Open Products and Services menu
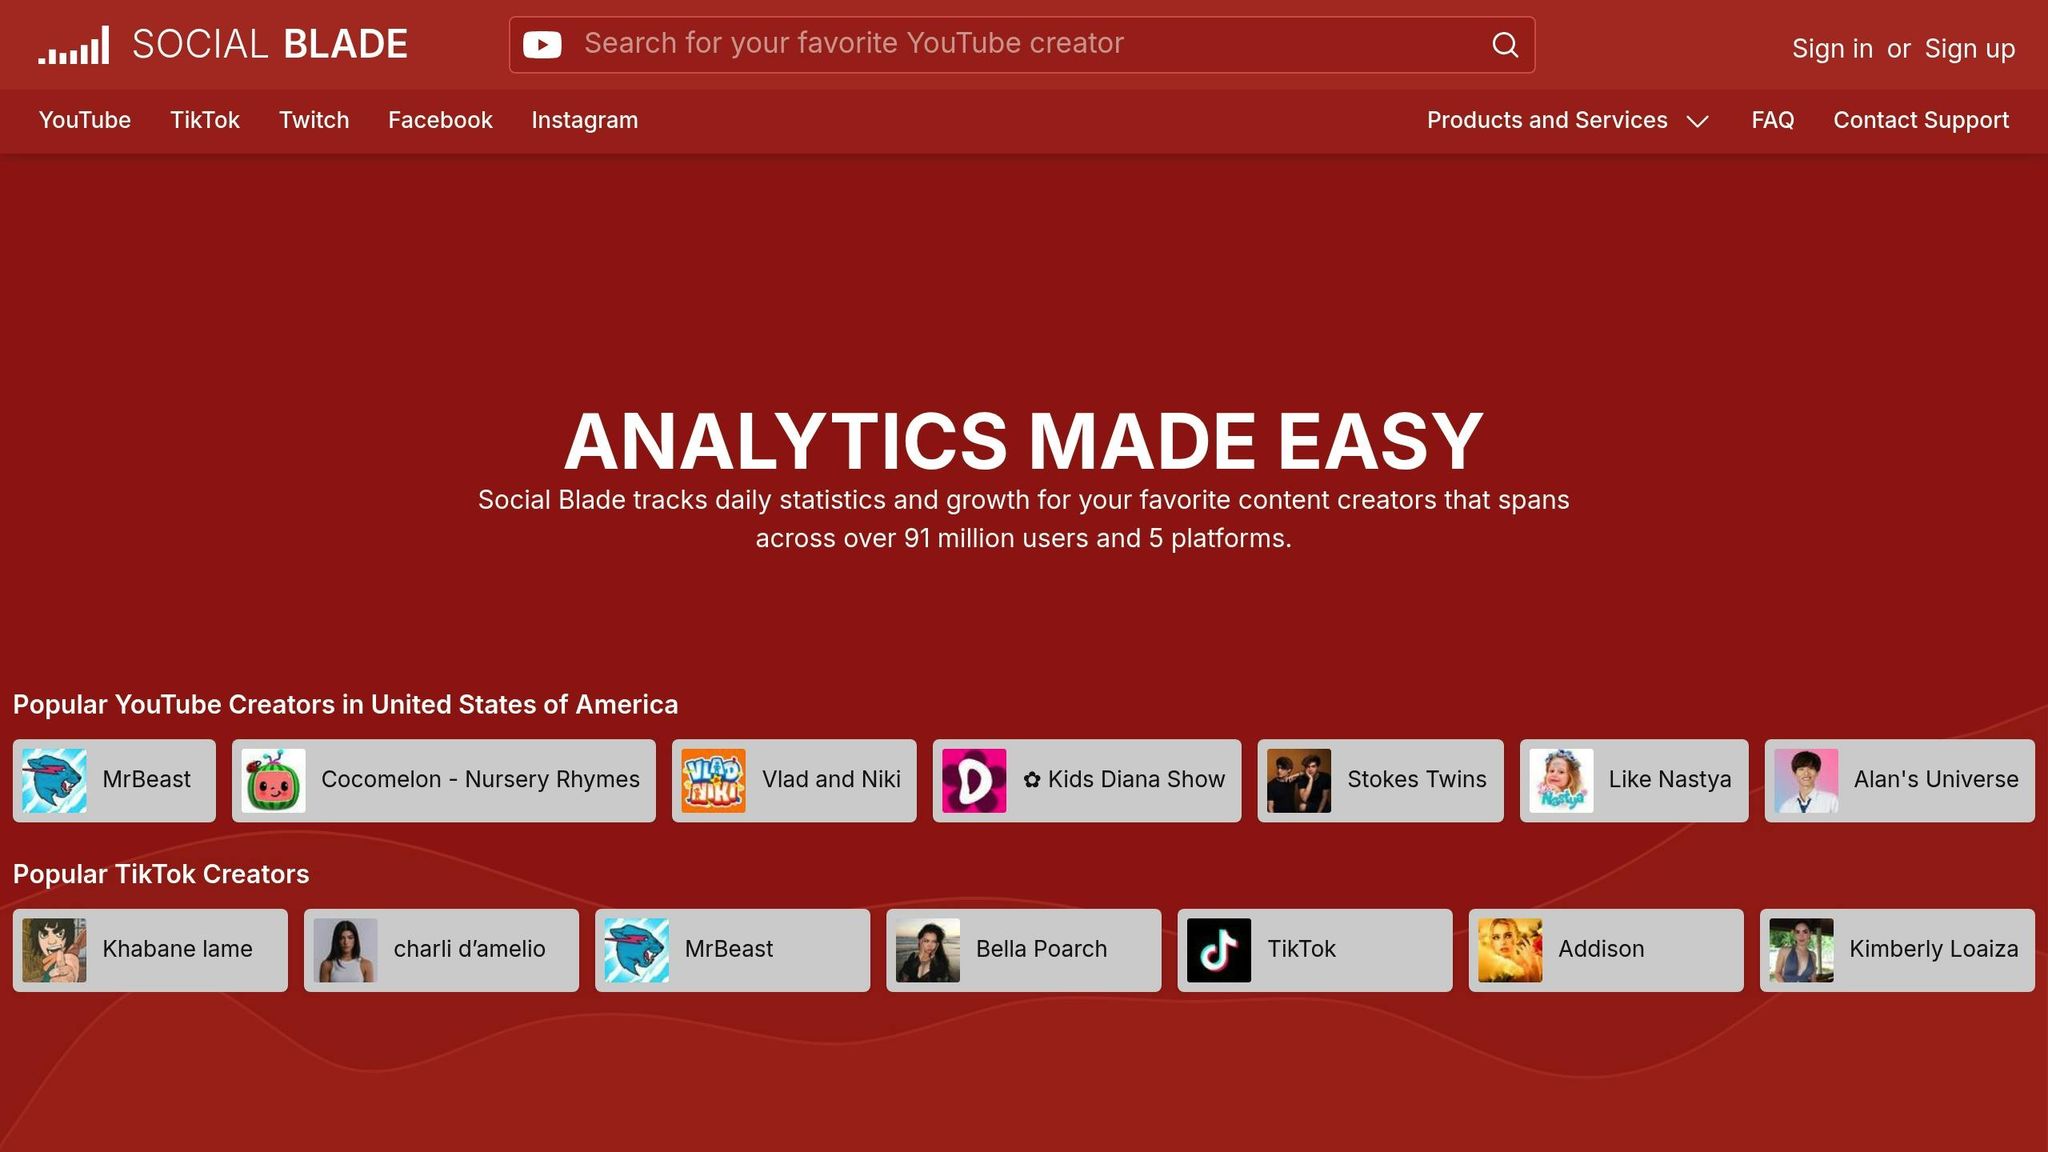Viewport: 2048px width, 1152px height. [x=1546, y=120]
